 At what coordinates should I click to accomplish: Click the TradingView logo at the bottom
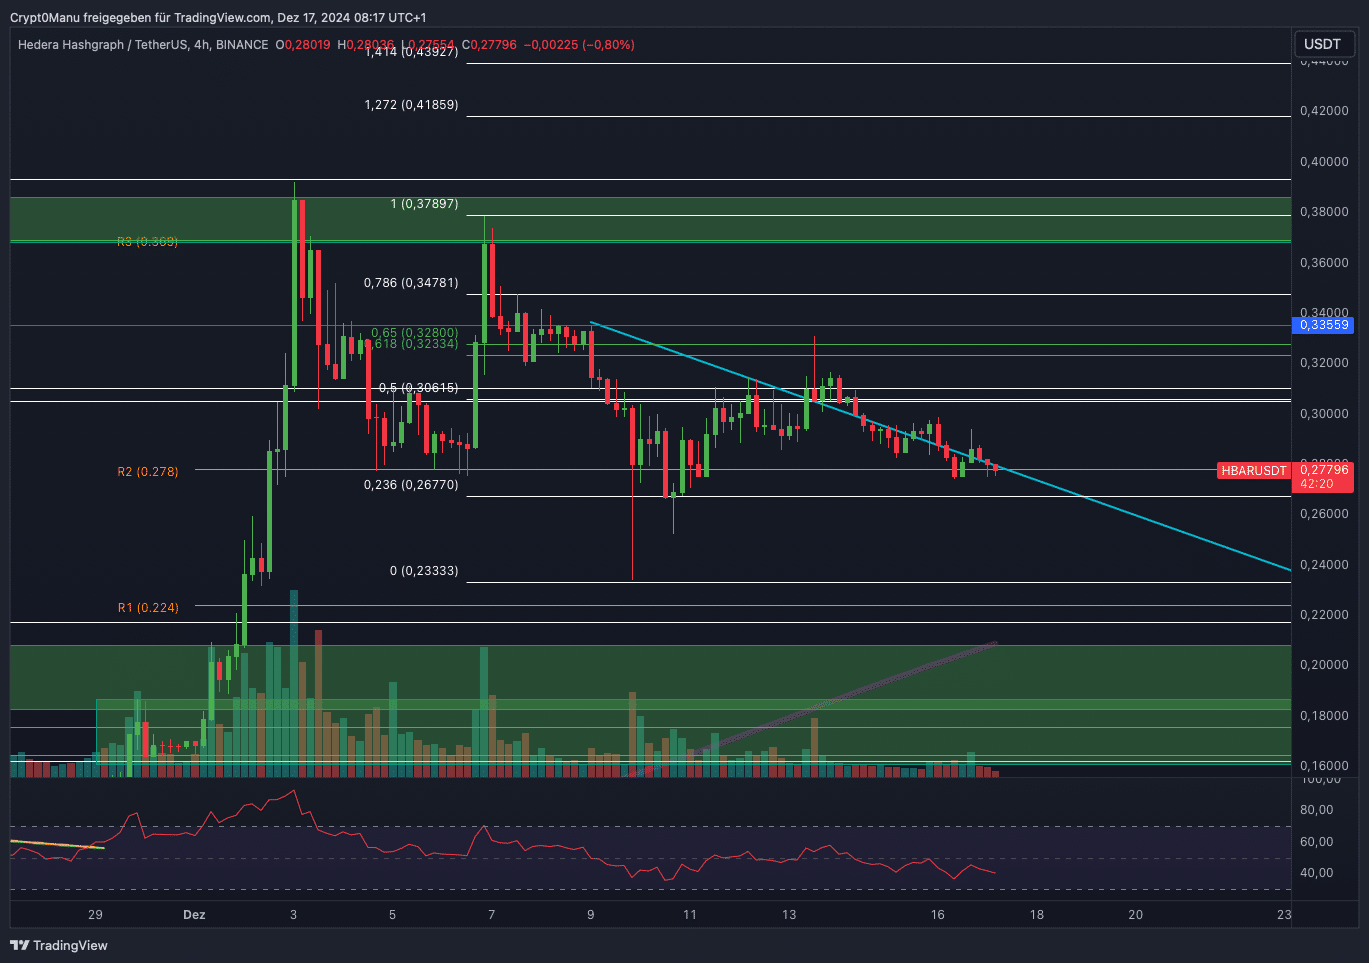pyautogui.click(x=59, y=945)
